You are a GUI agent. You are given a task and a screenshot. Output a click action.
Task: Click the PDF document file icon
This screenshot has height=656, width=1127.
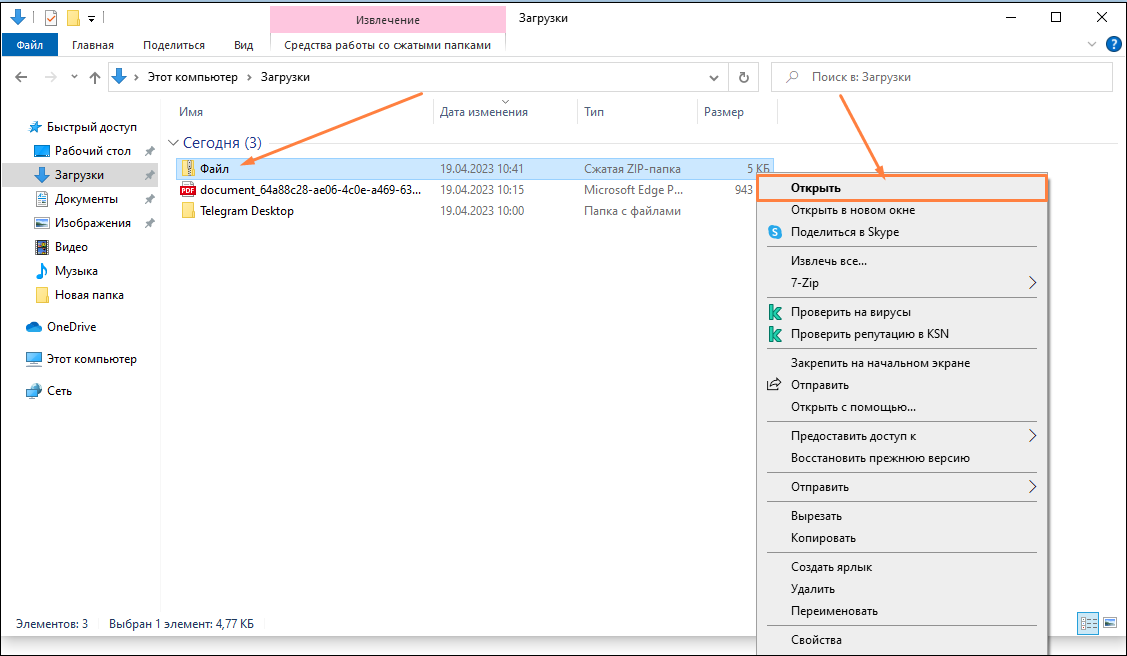(x=187, y=189)
